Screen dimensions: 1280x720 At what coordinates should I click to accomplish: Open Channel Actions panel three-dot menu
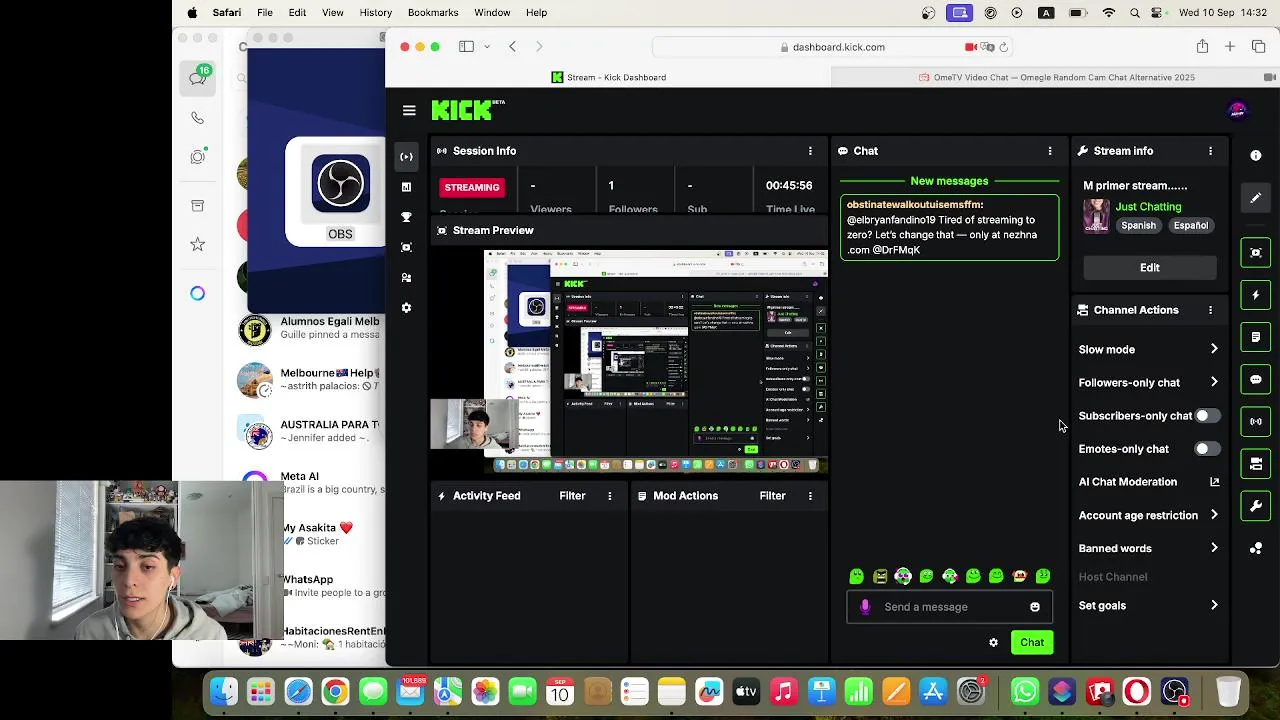click(1210, 310)
